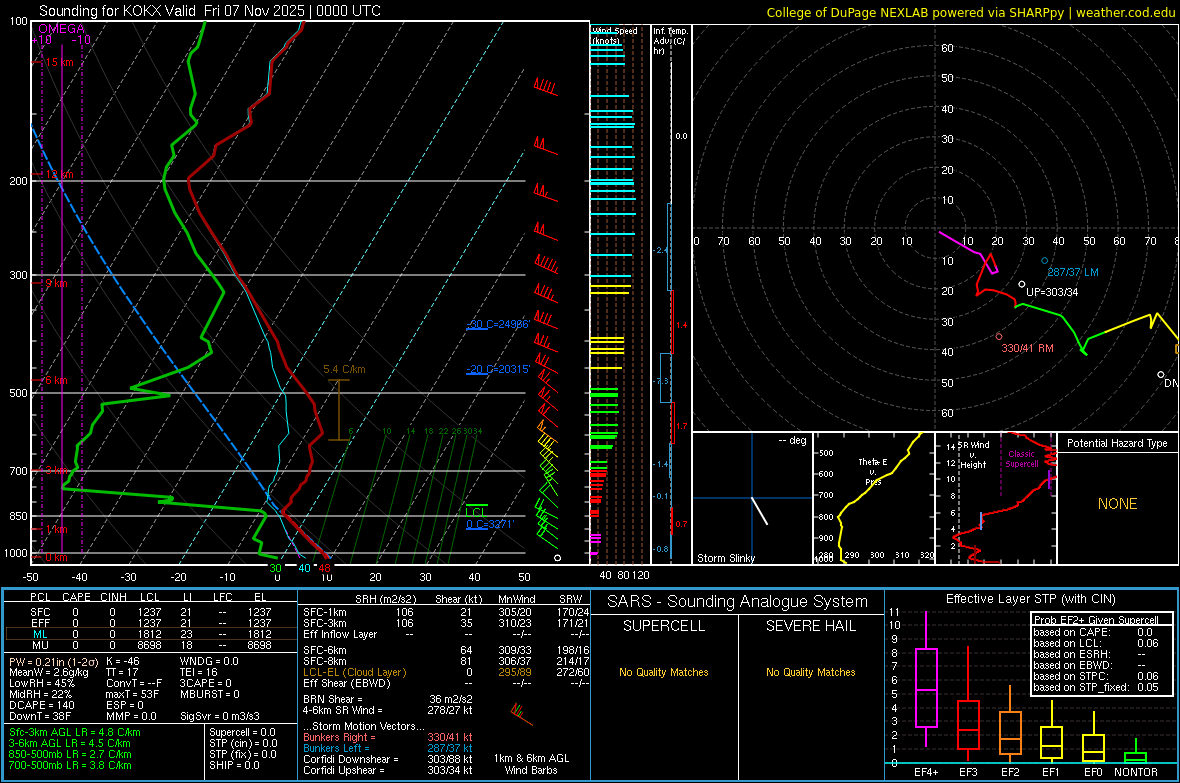Click the SigSvr = 0 m3/s3 value
The height and width of the screenshot is (783, 1180).
[220, 716]
